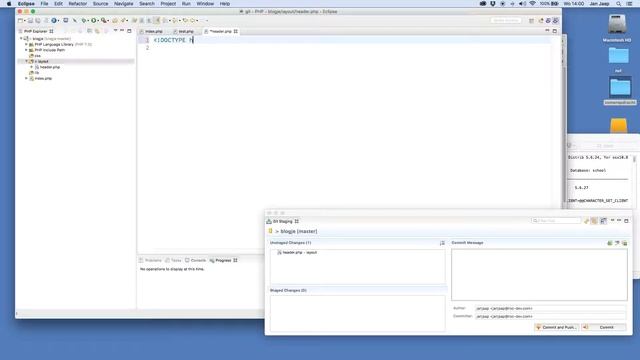The height and width of the screenshot is (360, 640).
Task: Click inside the Commit Message box
Action: 539,275
